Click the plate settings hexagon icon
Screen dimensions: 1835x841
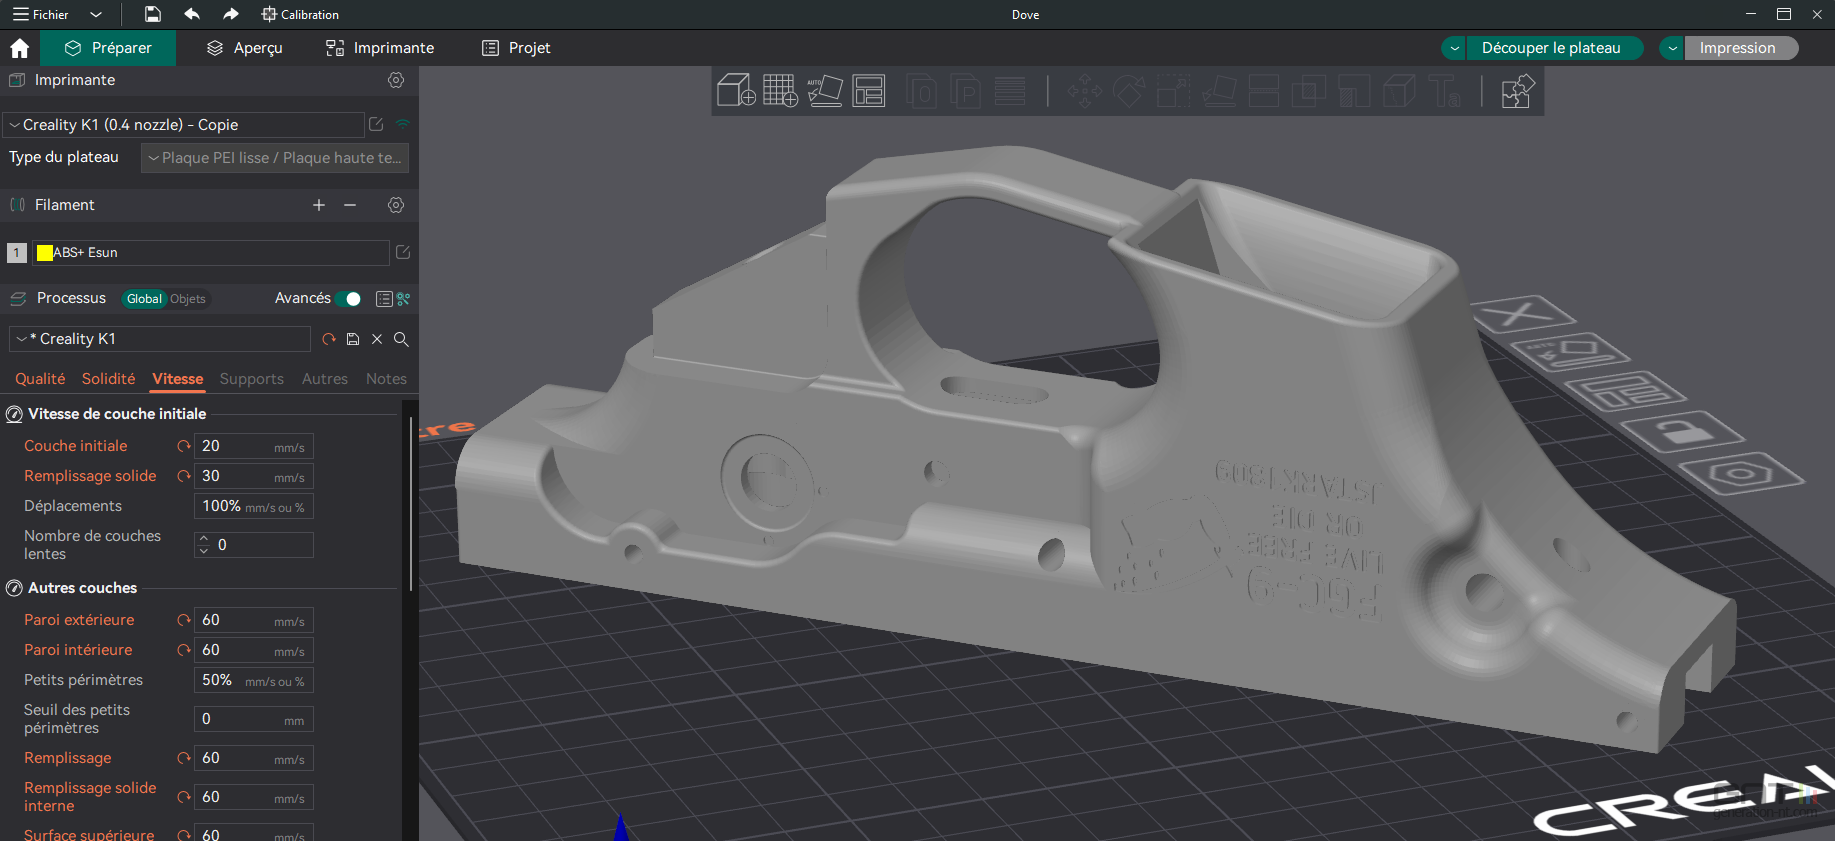(1741, 473)
